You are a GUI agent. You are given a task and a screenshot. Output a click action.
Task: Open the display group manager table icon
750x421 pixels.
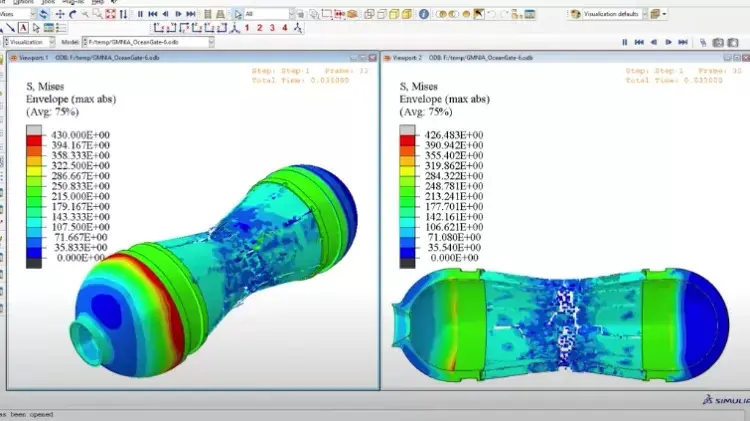pyautogui.click(x=529, y=14)
